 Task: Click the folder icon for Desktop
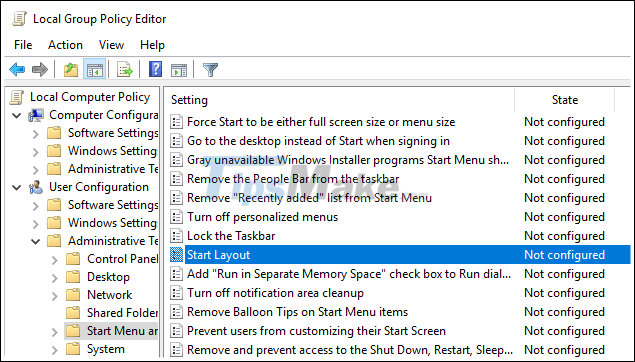73,277
